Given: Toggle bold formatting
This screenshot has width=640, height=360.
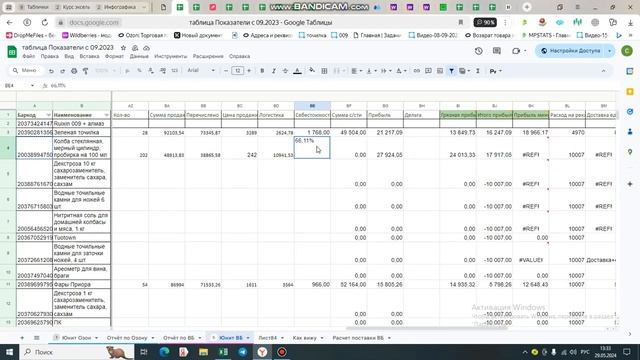Looking at the screenshot, I should [x=262, y=71].
